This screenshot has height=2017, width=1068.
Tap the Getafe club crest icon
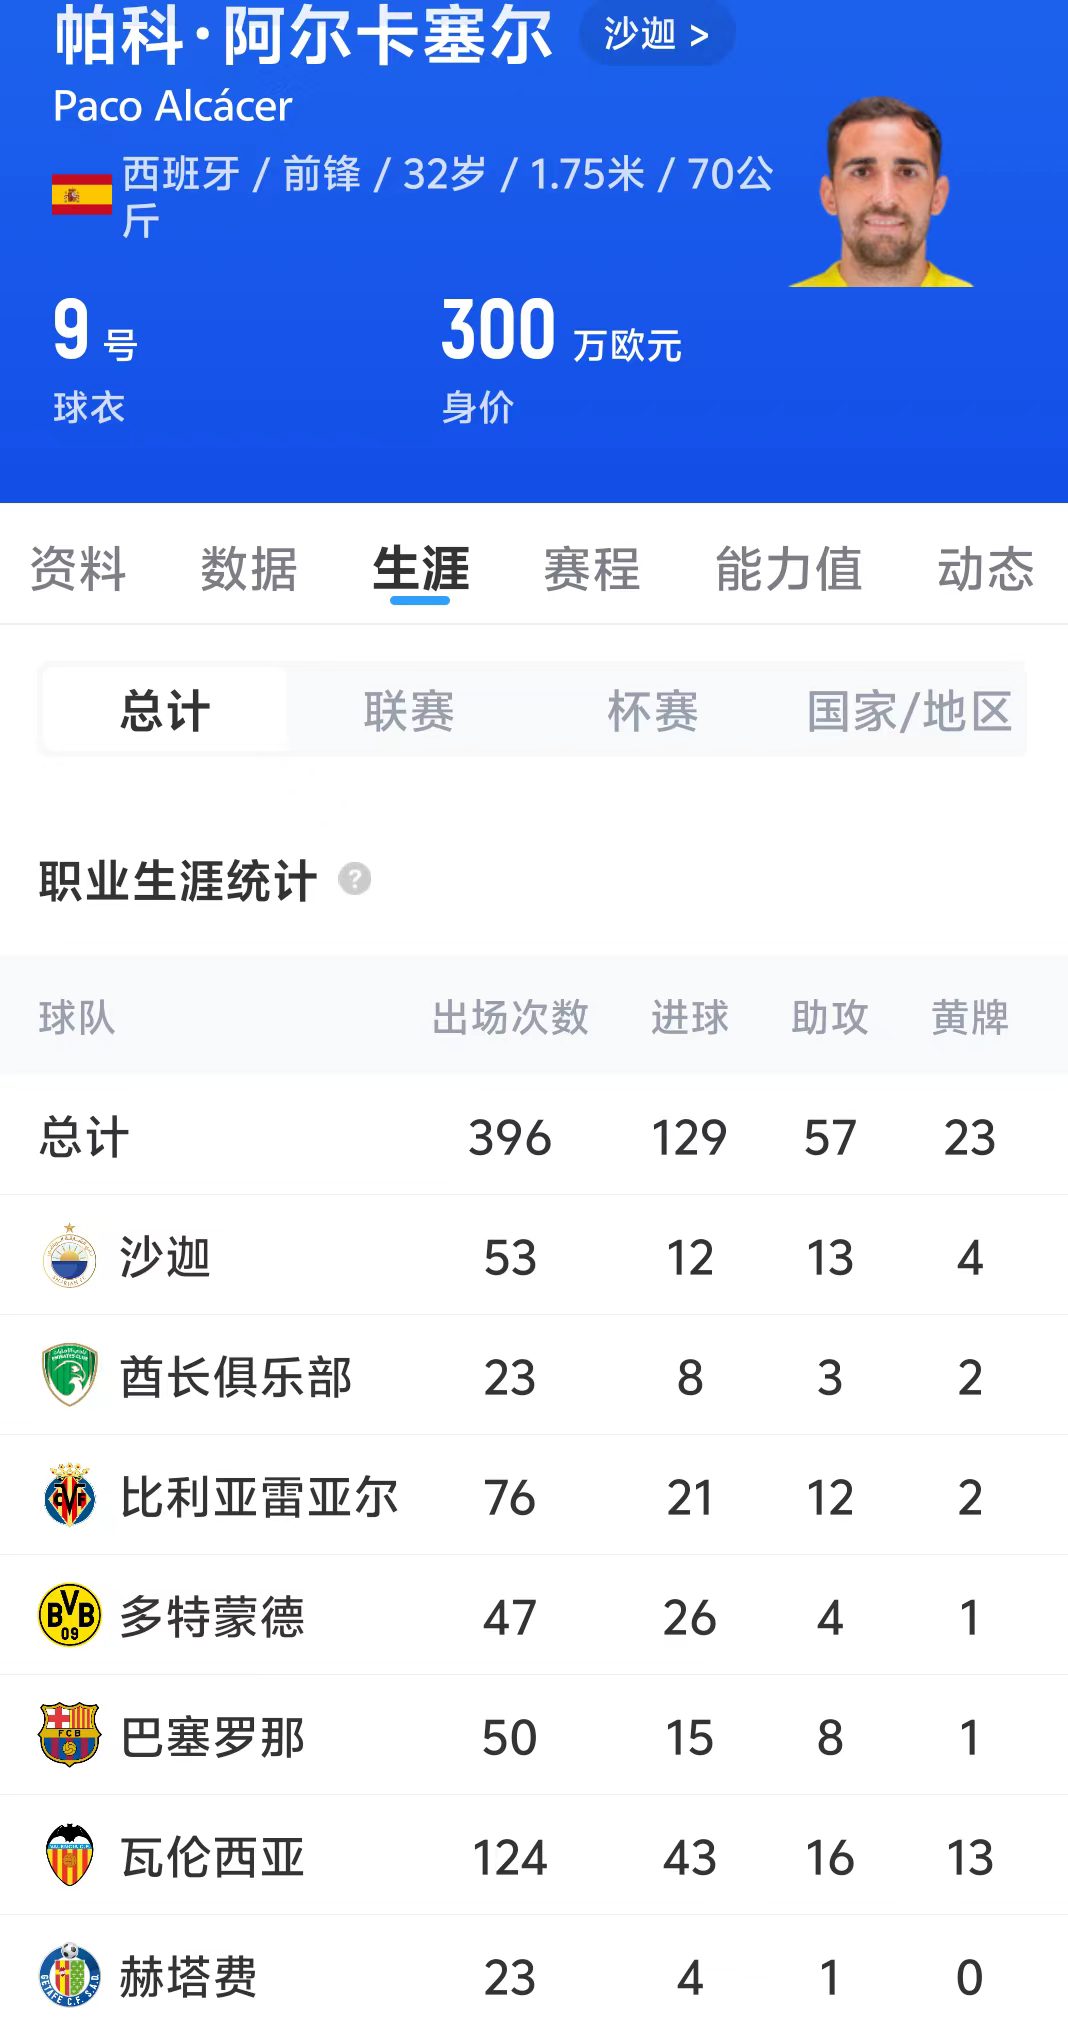click(x=70, y=1975)
